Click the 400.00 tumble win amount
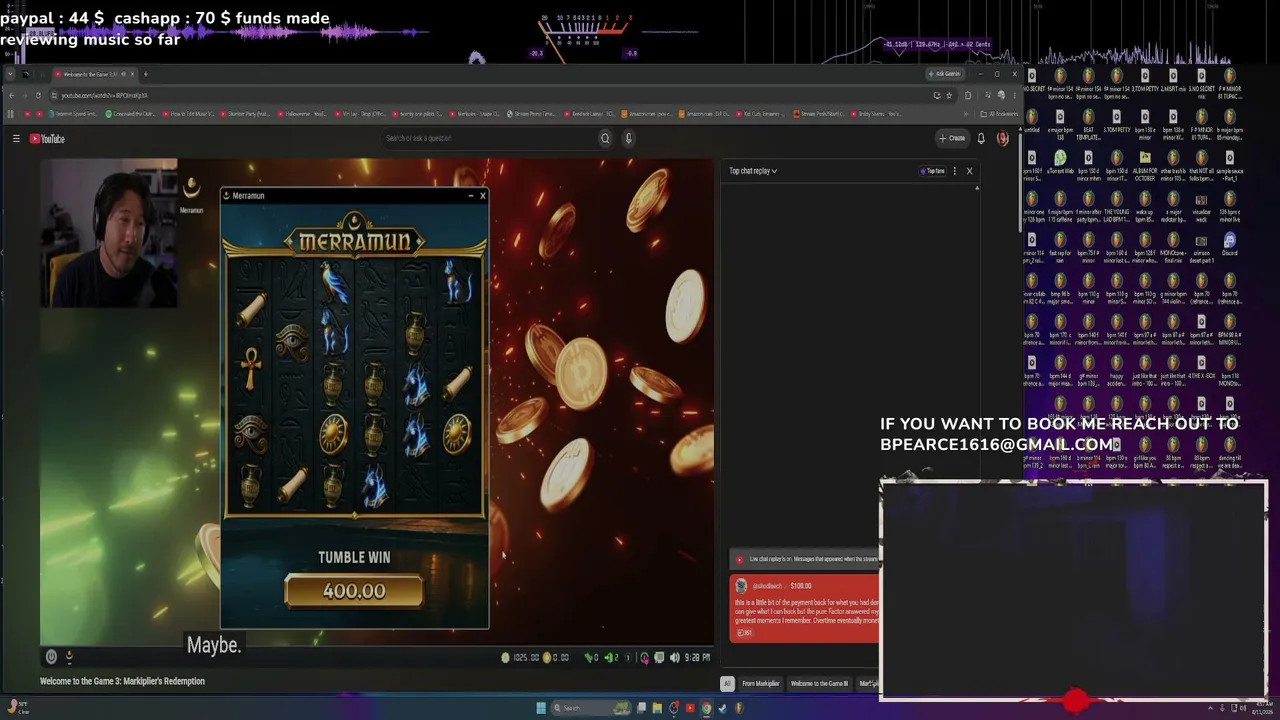 pyautogui.click(x=354, y=591)
